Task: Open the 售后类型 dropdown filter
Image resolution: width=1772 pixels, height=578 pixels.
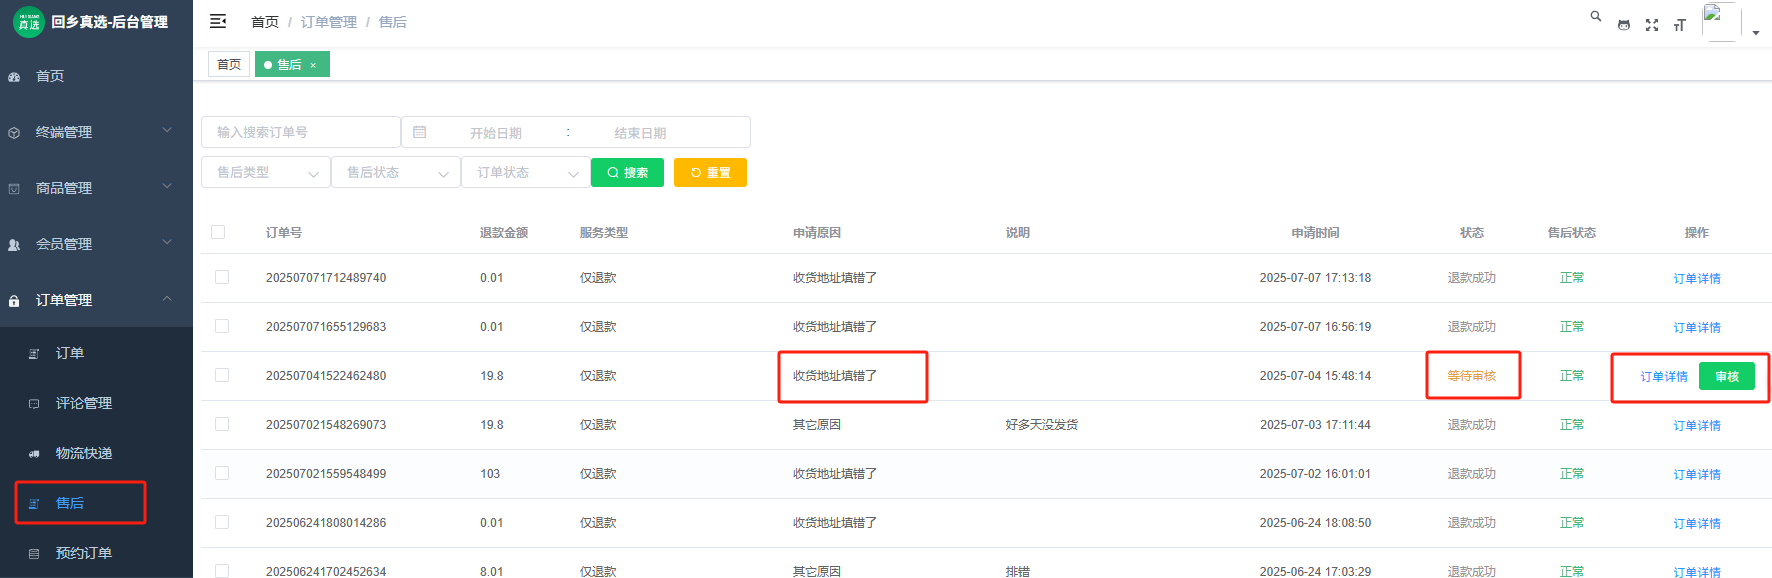Action: (266, 172)
